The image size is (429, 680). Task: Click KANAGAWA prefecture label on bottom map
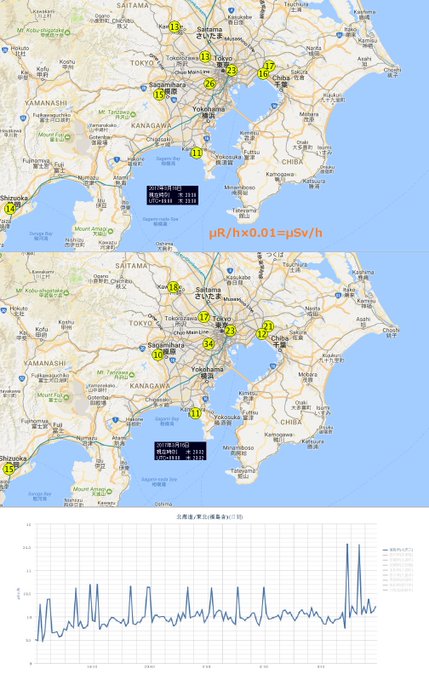pyautogui.click(x=149, y=386)
